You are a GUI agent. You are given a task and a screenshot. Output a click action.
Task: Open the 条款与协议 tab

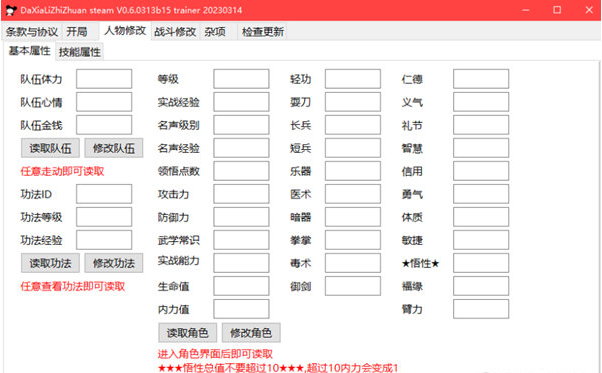pyautogui.click(x=32, y=31)
